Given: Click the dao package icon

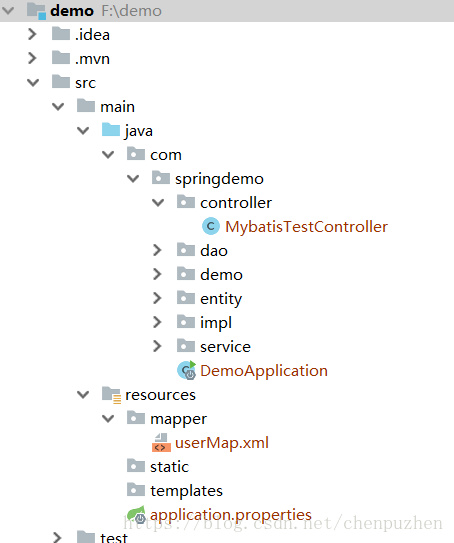Looking at the screenshot, I should (x=186, y=250).
